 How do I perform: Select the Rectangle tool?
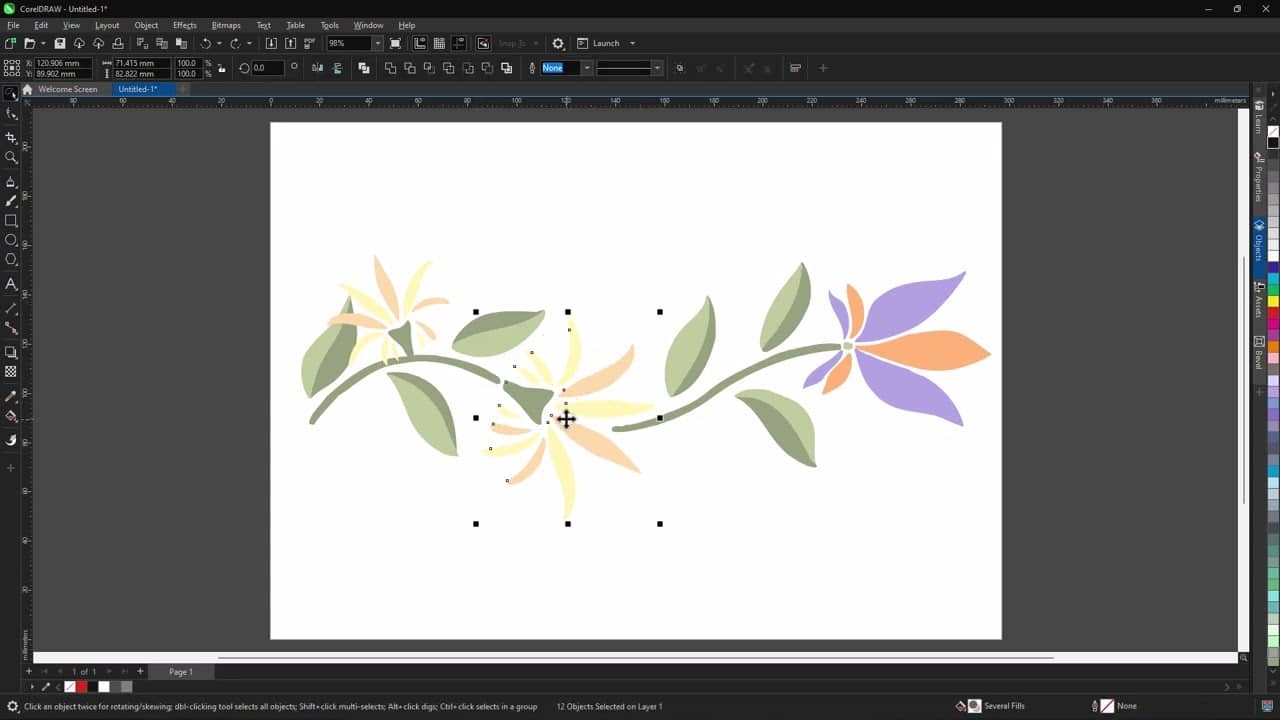point(11,220)
